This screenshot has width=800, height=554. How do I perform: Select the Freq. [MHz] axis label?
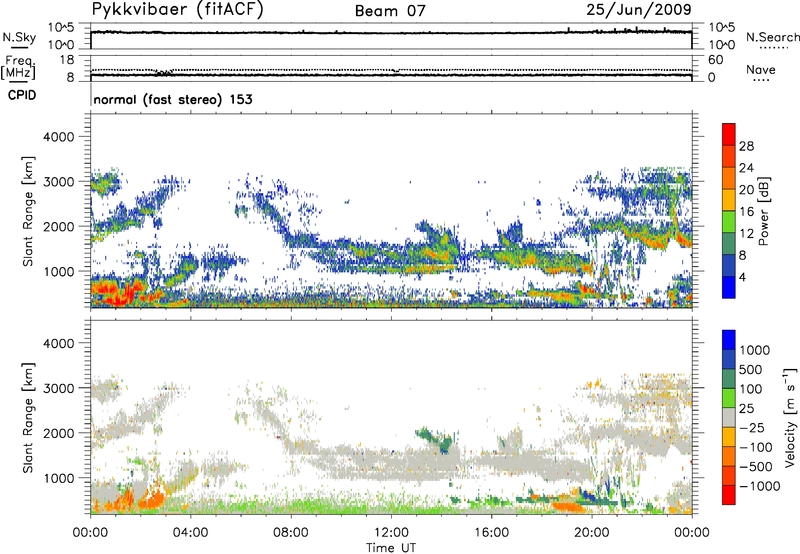tap(18, 68)
